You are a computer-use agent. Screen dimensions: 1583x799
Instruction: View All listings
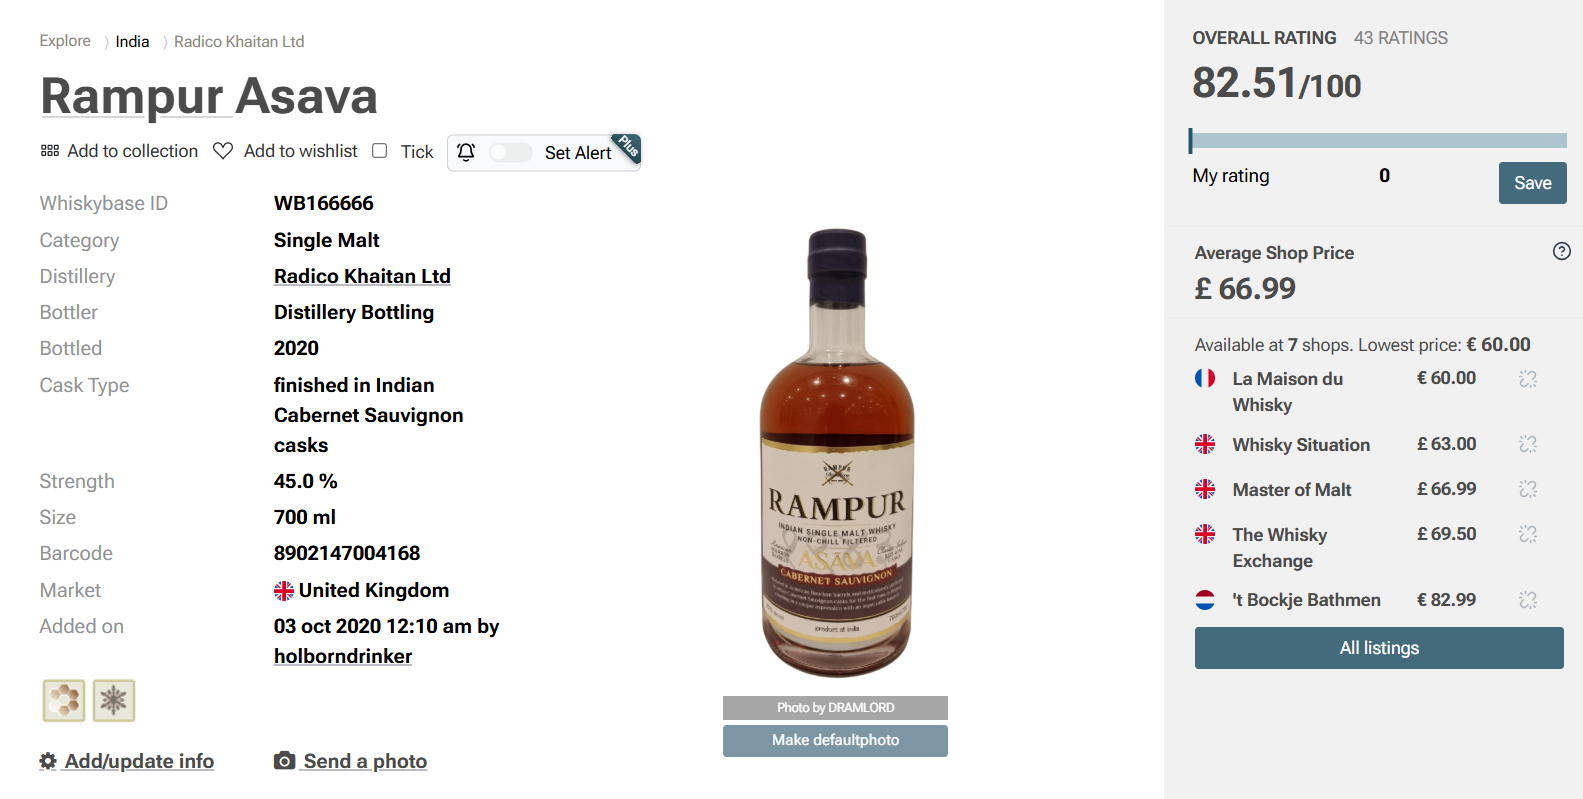(1379, 648)
